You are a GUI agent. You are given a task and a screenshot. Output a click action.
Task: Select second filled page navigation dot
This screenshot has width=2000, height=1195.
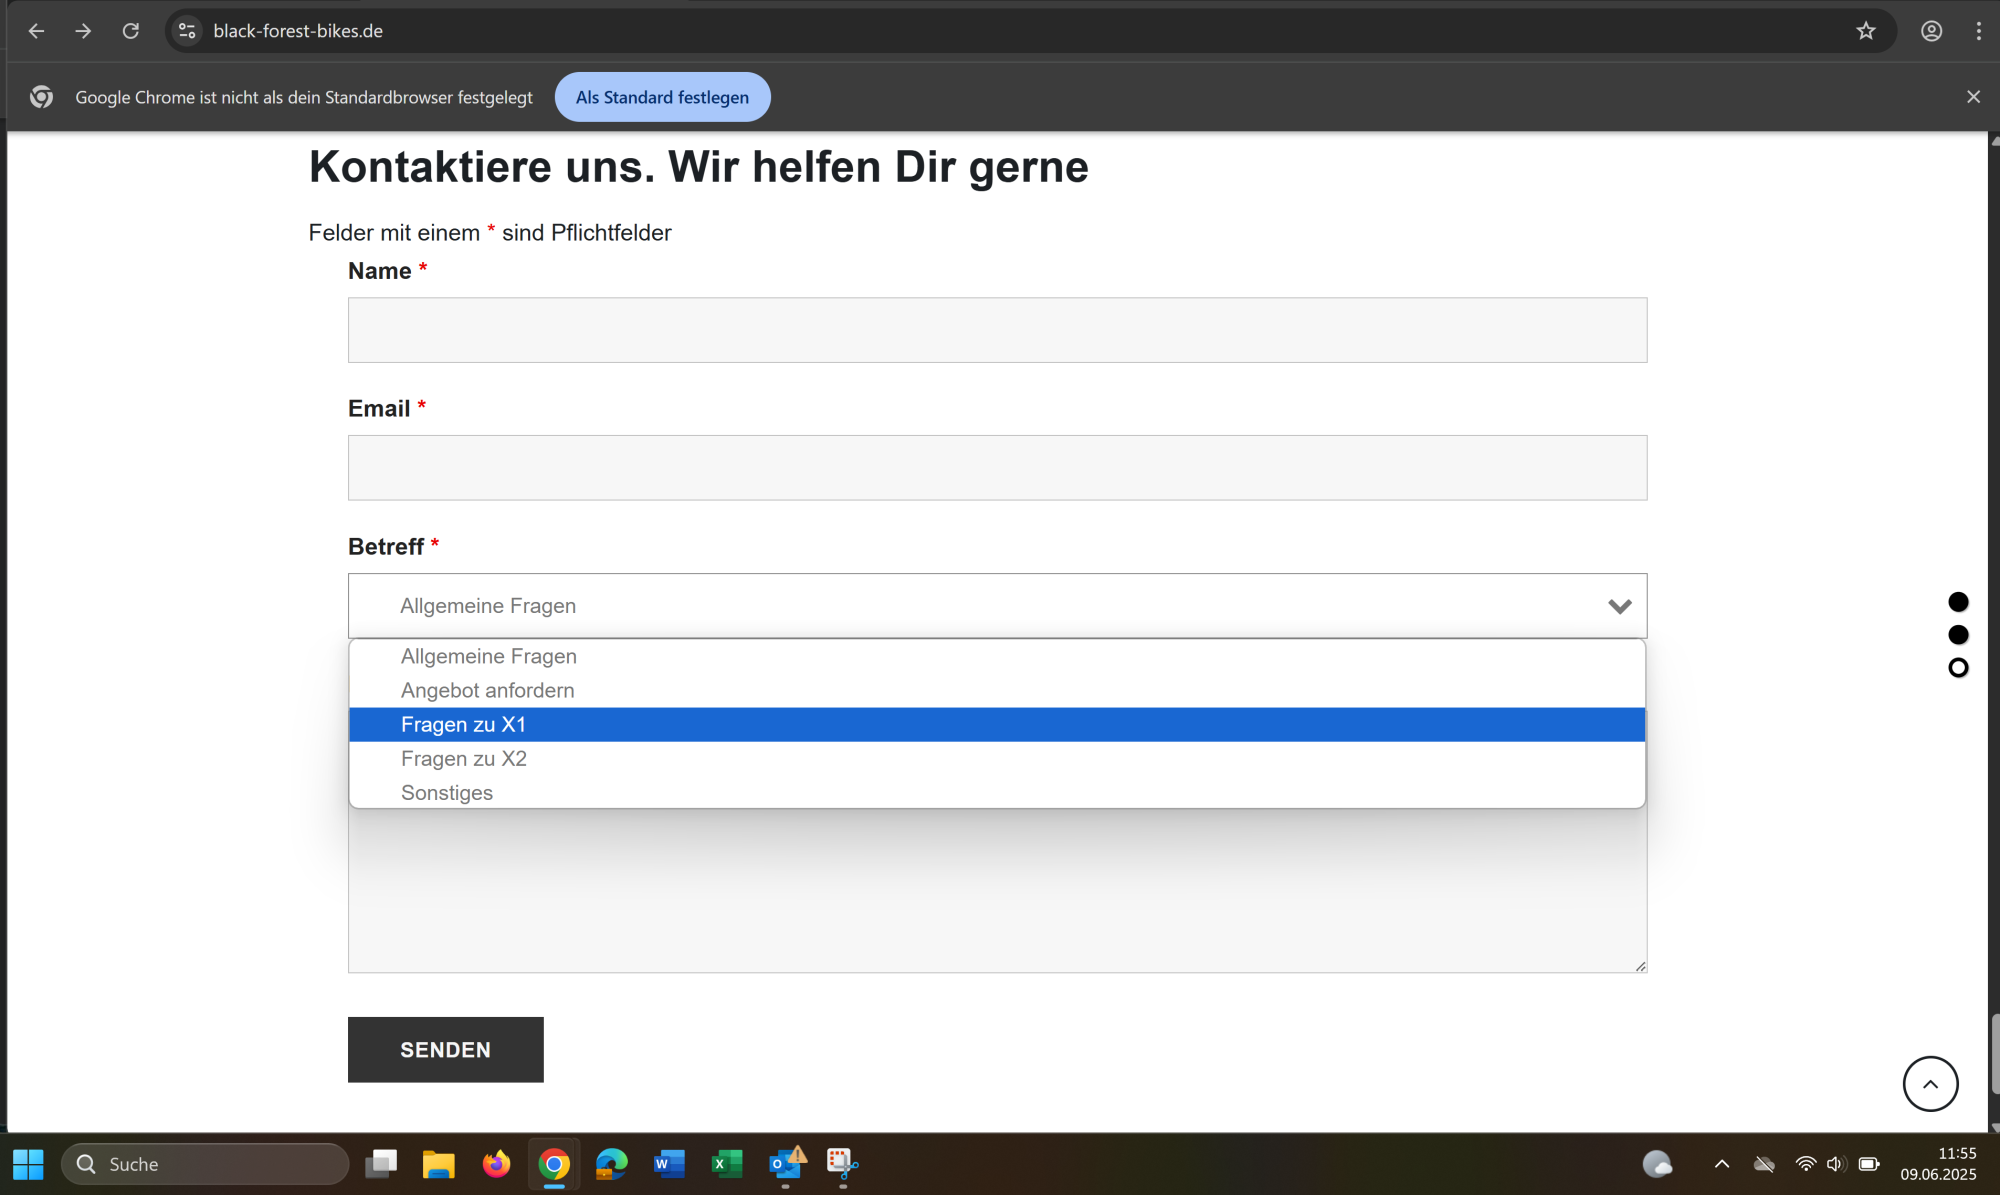point(1958,635)
